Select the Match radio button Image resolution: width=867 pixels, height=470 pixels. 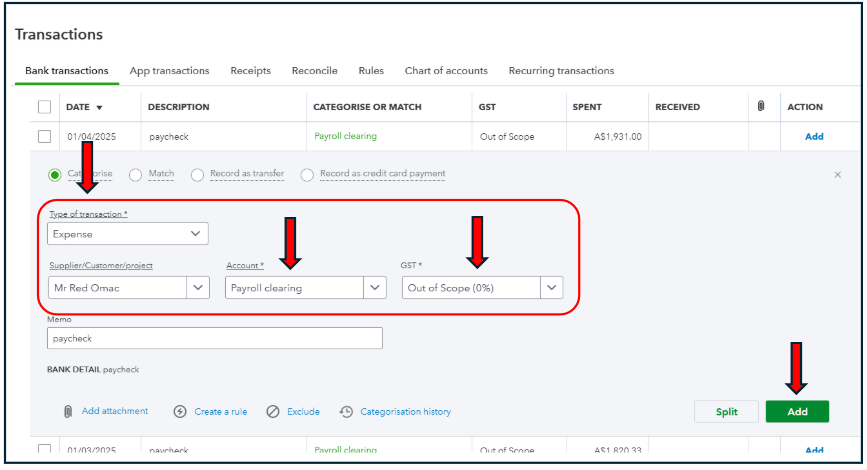[135, 175]
